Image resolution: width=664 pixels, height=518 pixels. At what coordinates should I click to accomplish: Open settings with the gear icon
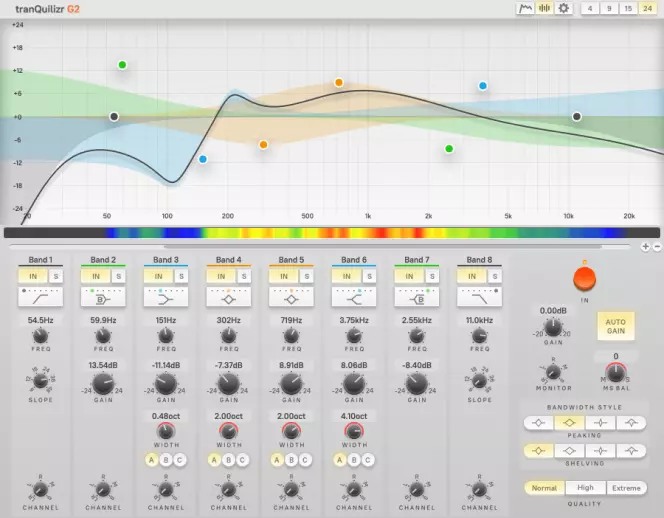563,8
